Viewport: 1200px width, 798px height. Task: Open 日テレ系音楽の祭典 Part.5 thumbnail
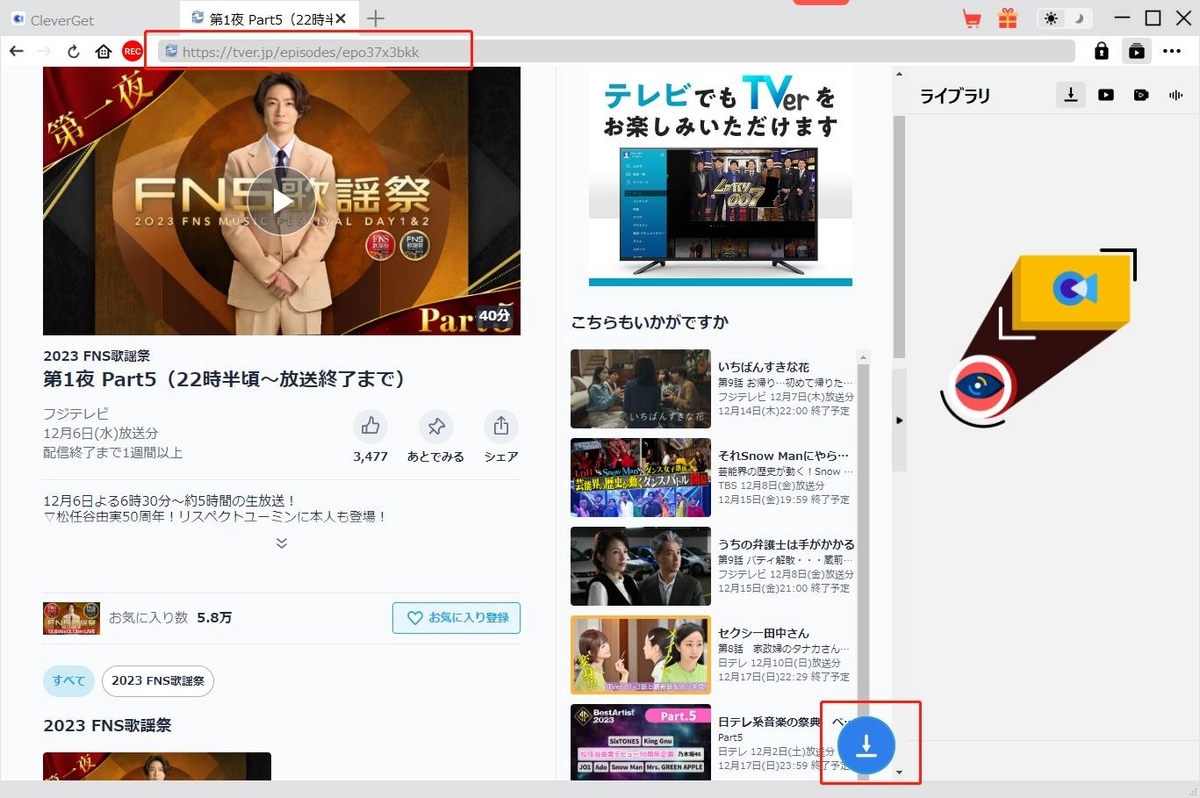640,743
